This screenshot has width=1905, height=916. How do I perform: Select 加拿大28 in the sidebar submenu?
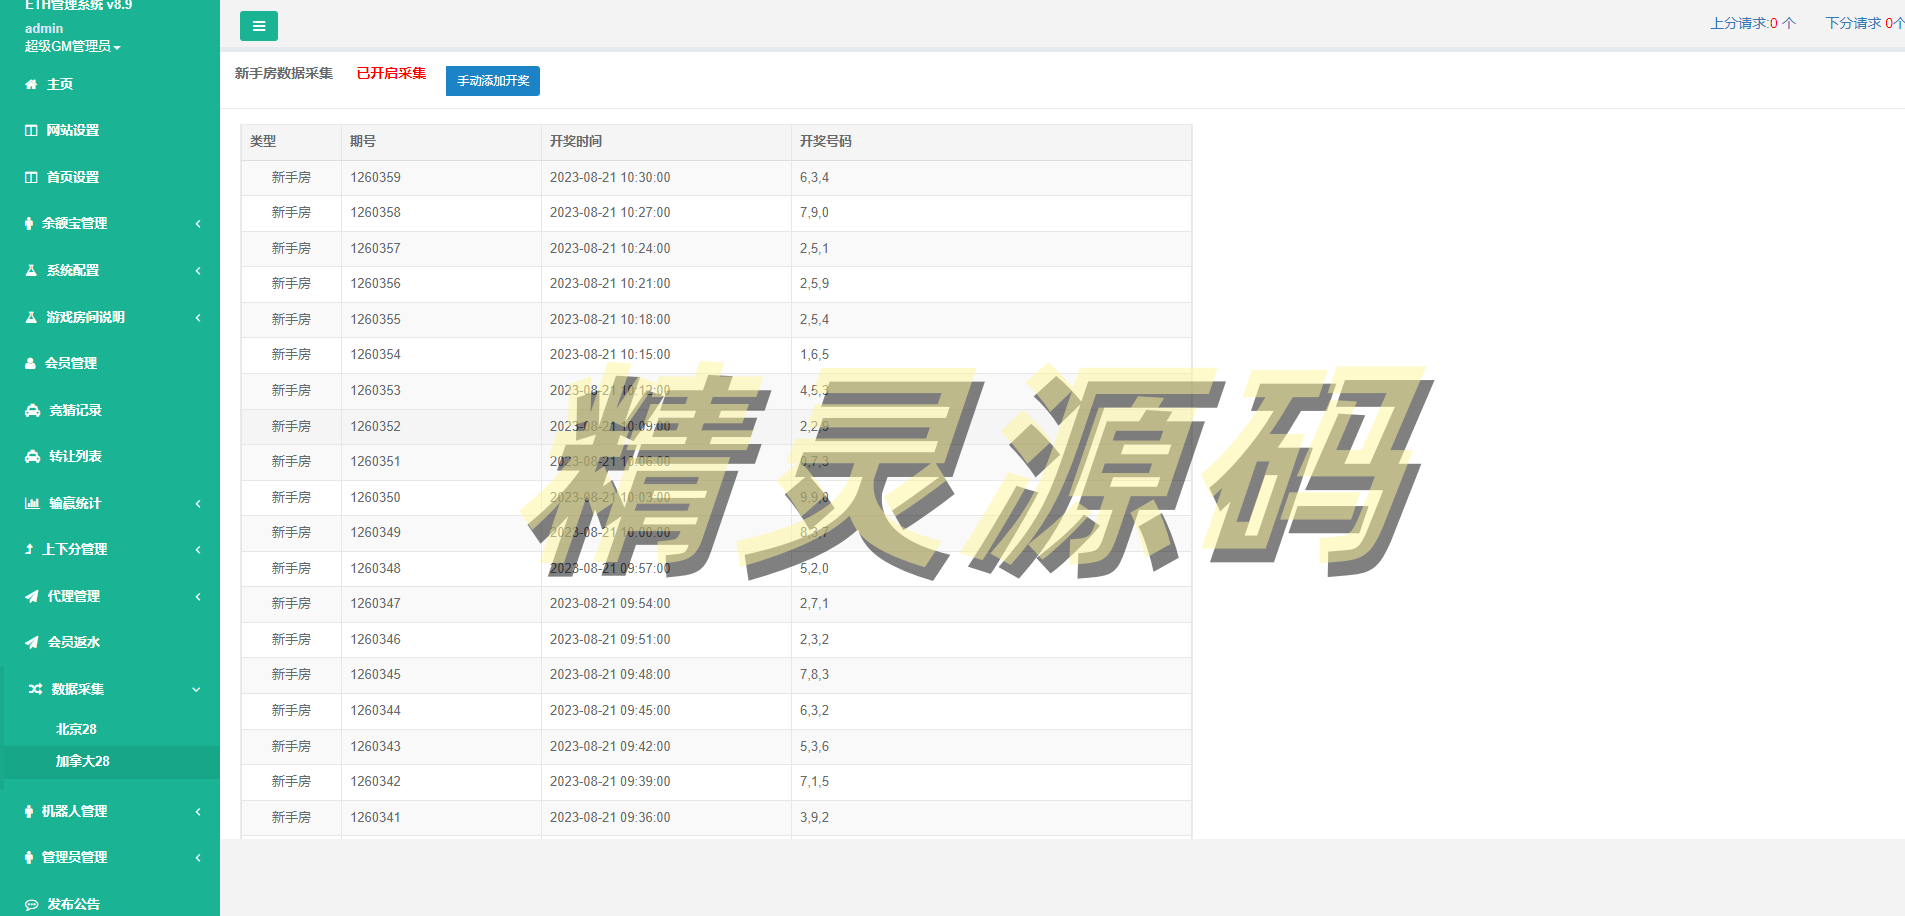click(82, 762)
